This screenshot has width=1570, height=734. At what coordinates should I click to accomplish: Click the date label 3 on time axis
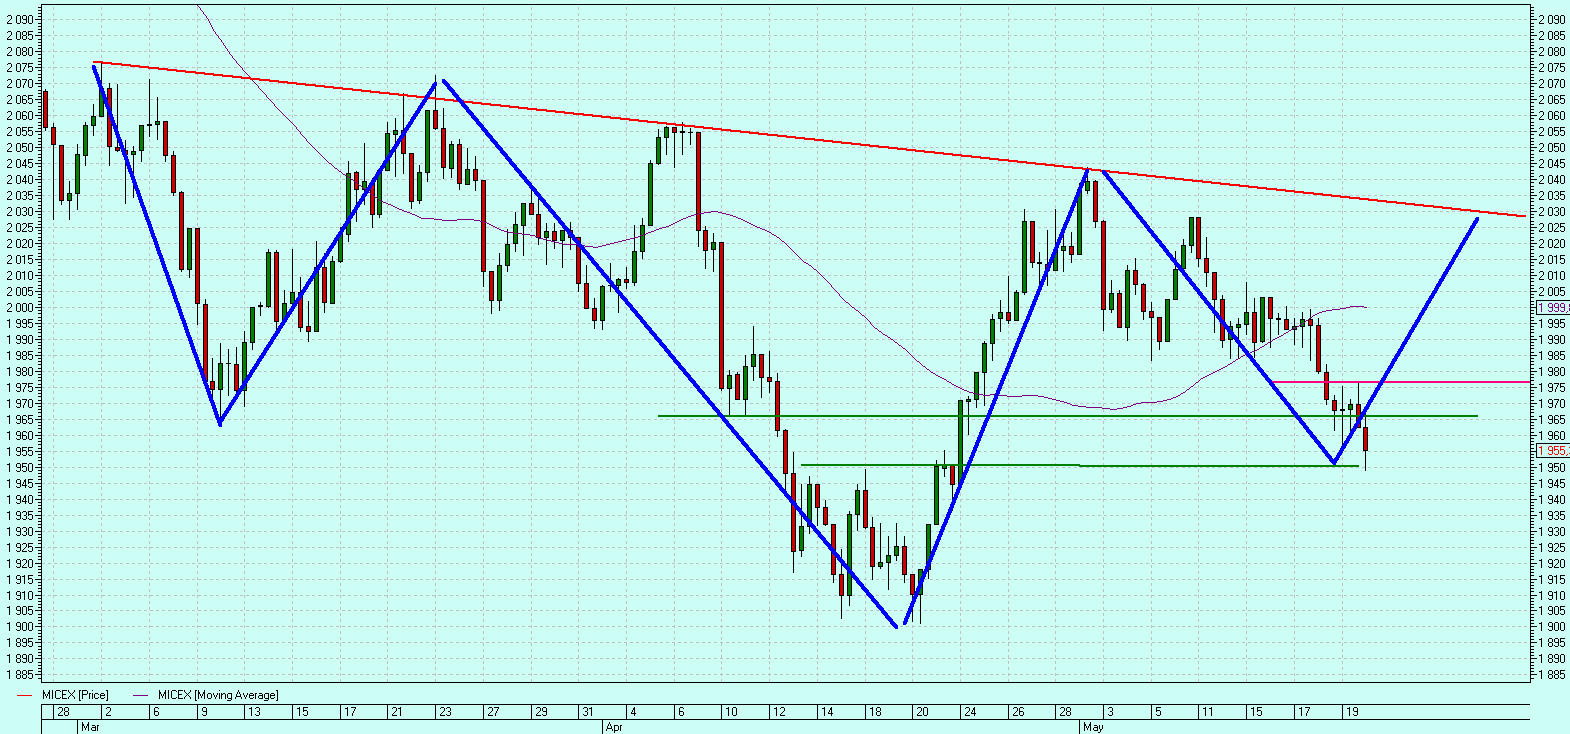[1111, 712]
